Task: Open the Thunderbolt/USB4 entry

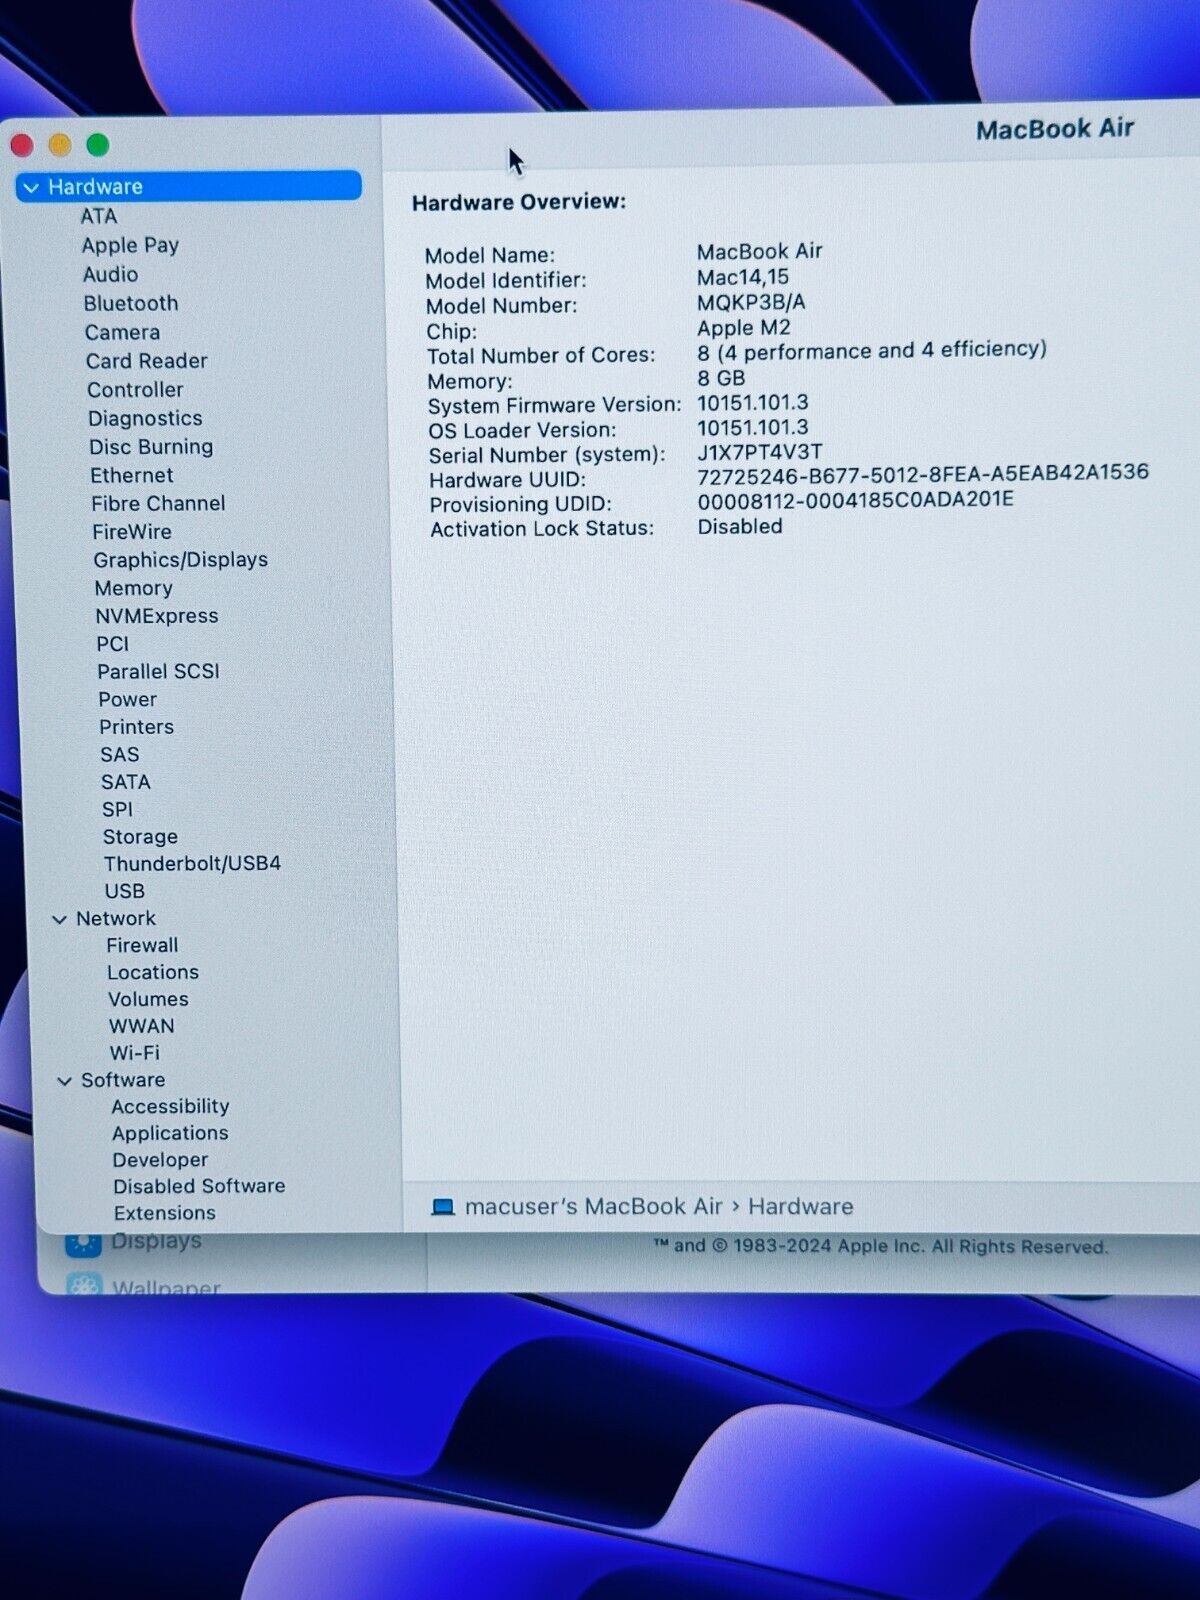Action: tap(192, 864)
